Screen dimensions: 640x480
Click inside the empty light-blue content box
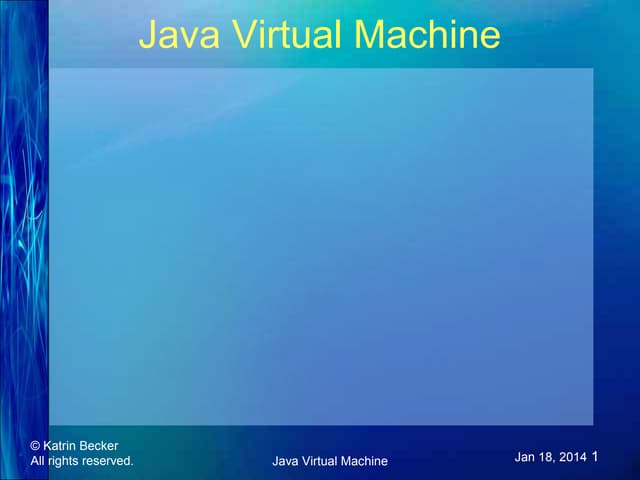point(320,245)
